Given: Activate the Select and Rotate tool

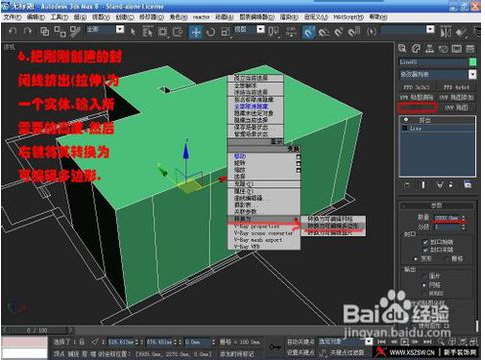Looking at the screenshot, I should pos(211,32).
